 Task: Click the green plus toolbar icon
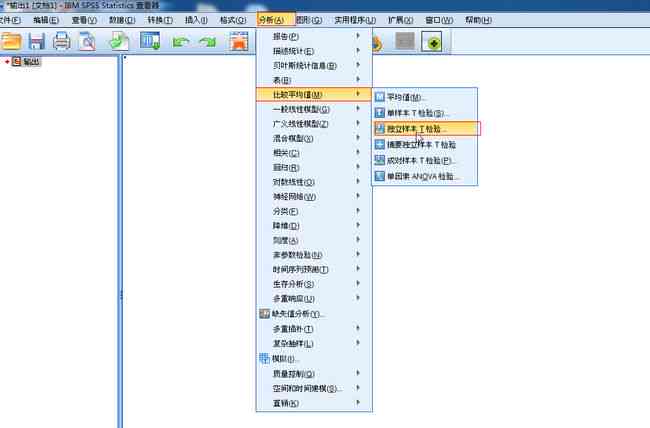434,41
